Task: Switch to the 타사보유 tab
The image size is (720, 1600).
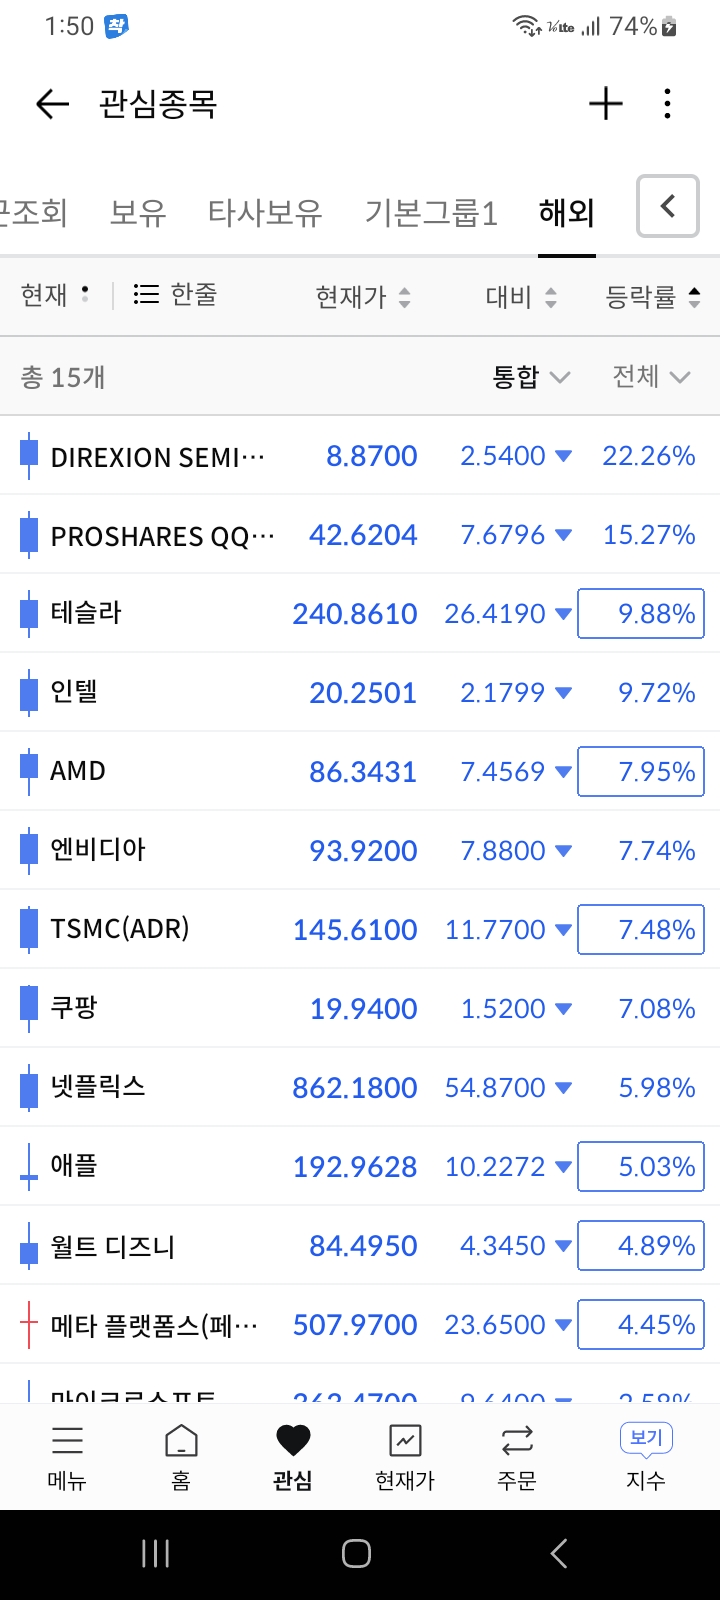Action: tap(265, 212)
